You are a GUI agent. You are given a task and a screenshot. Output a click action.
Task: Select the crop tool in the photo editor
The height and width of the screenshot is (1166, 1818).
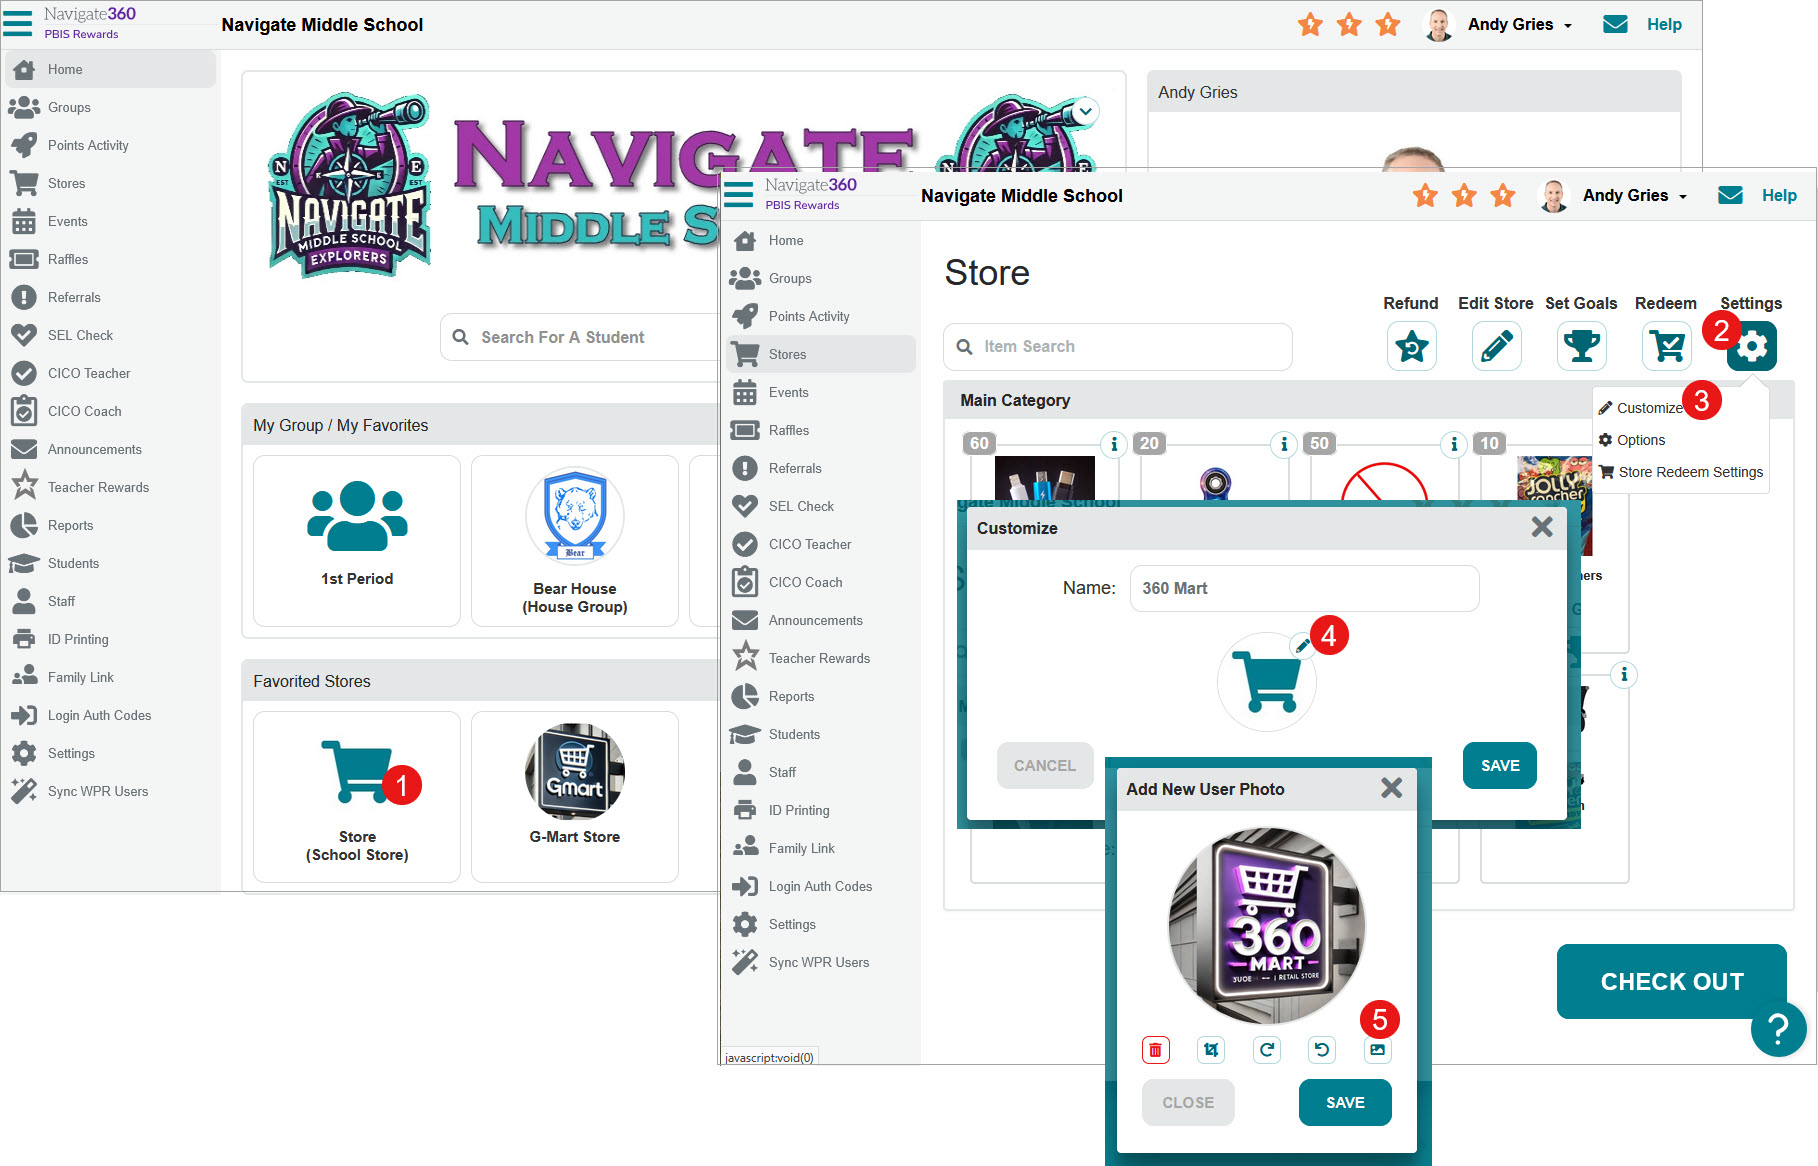click(1210, 1050)
